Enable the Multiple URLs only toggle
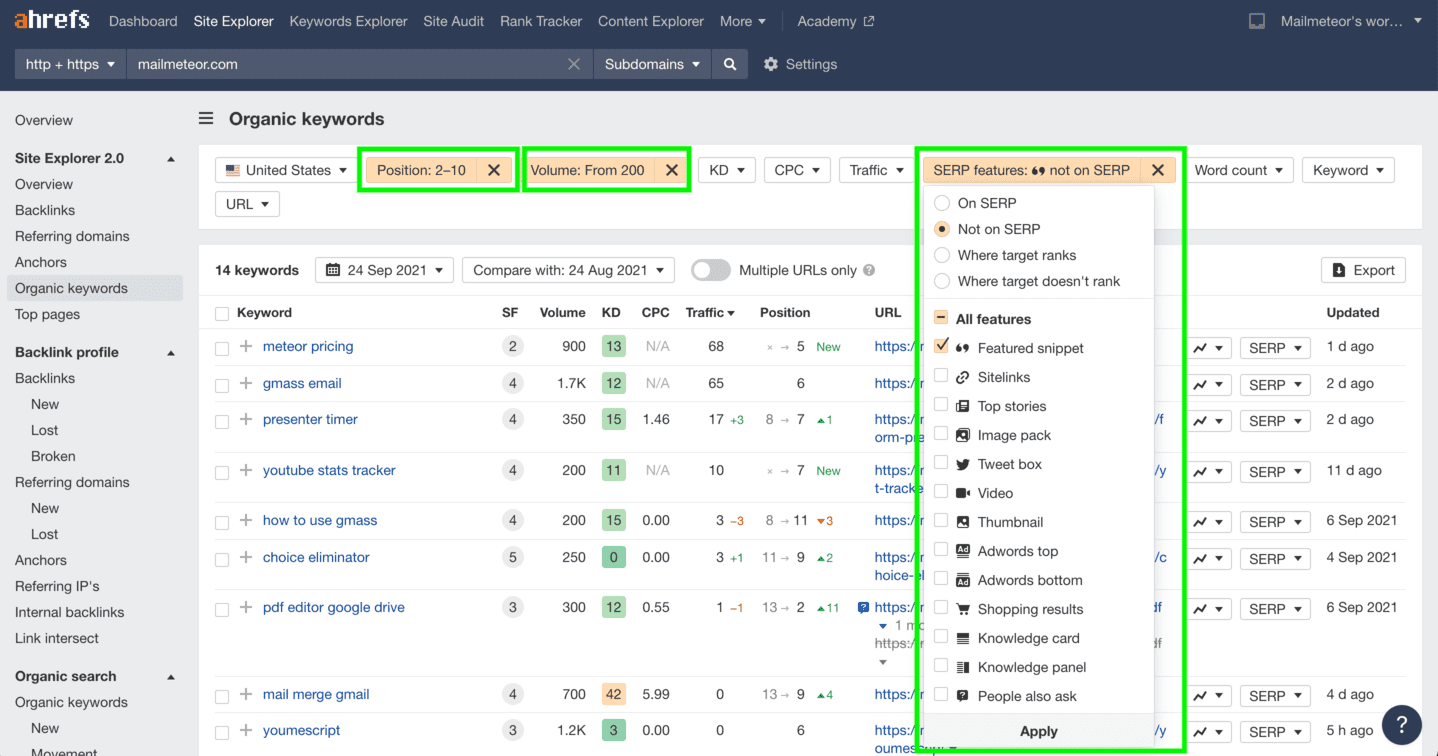Image resolution: width=1438 pixels, height=756 pixels. 710,270
